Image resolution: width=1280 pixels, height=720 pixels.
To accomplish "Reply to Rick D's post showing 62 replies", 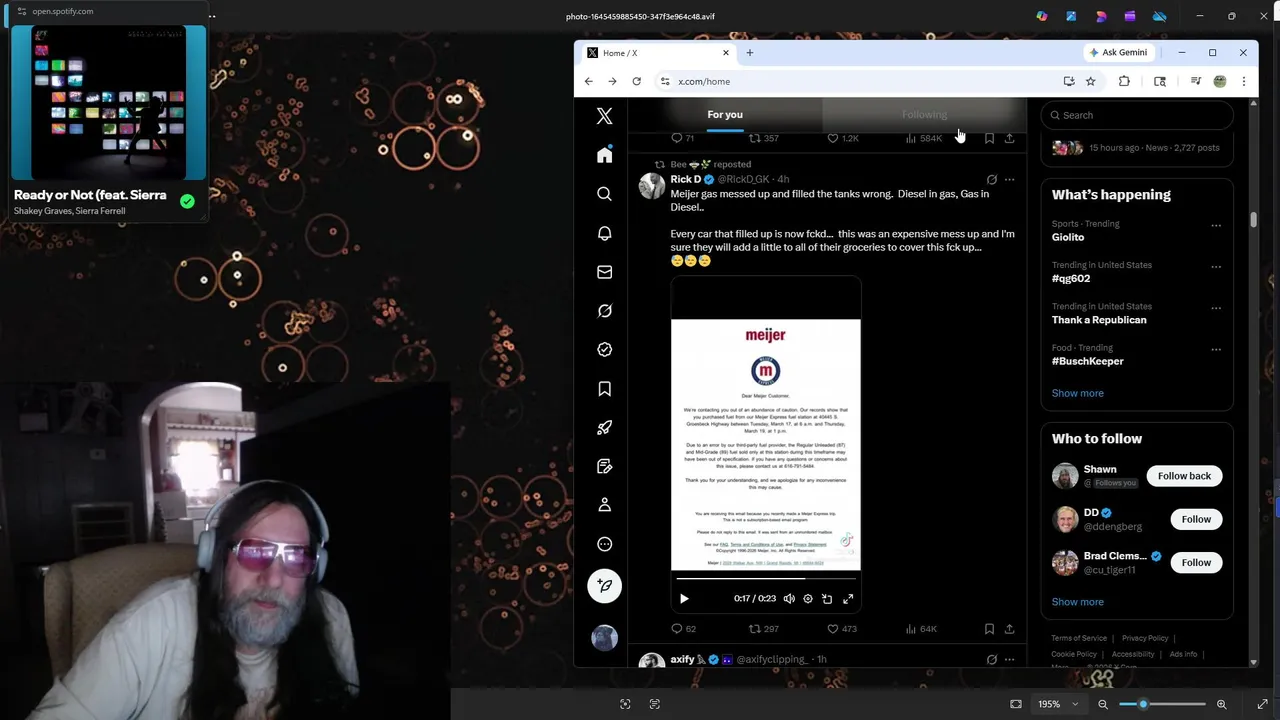I will [x=684, y=629].
